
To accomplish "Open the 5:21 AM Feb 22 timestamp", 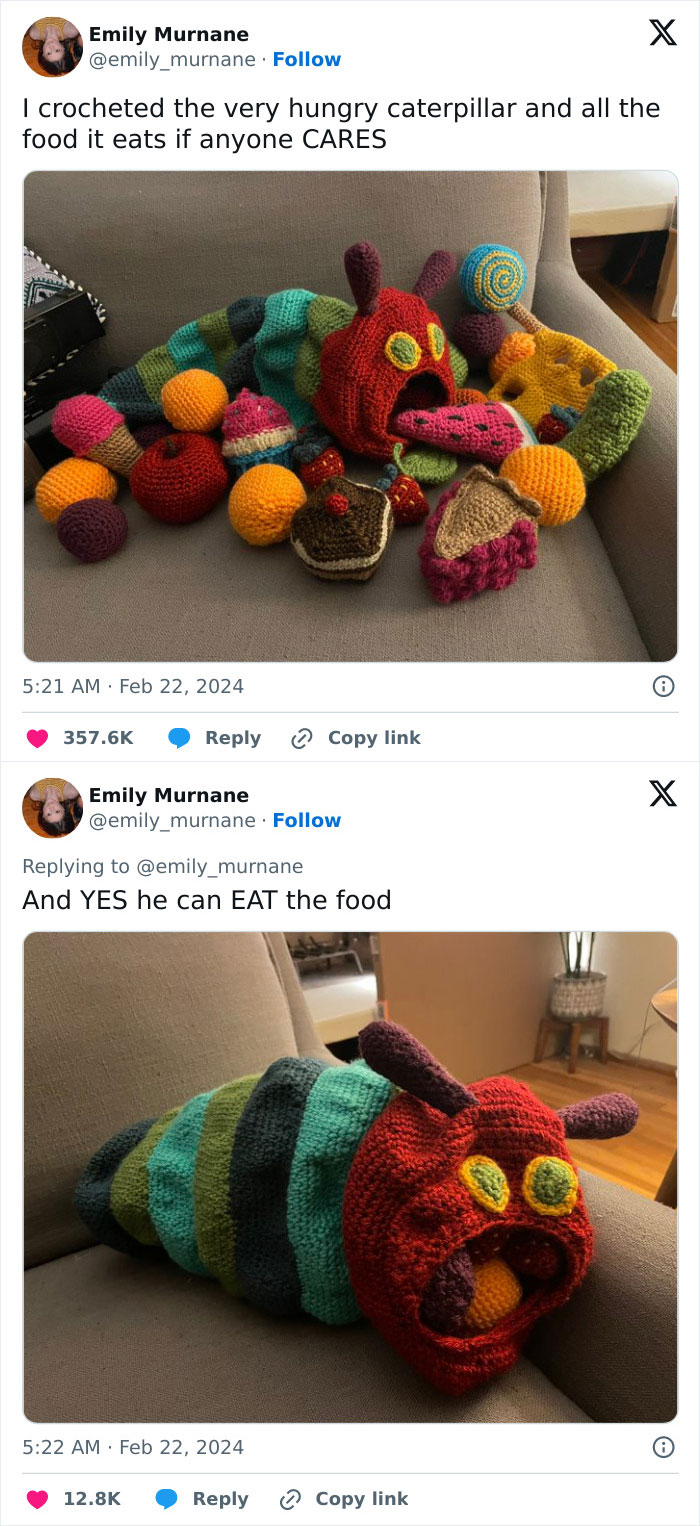I will (133, 686).
